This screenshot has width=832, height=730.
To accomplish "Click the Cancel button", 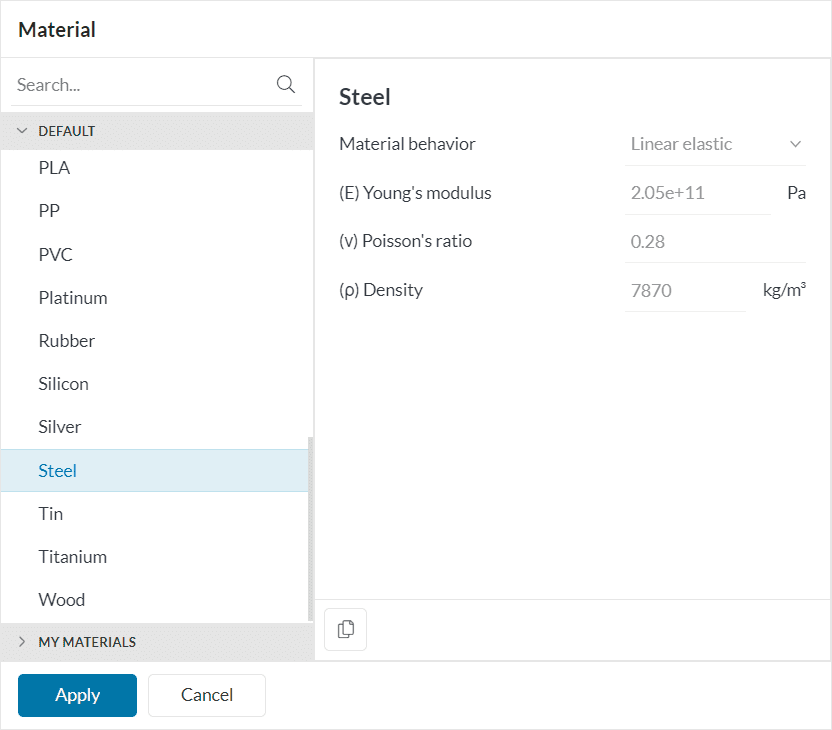I will click(207, 695).
